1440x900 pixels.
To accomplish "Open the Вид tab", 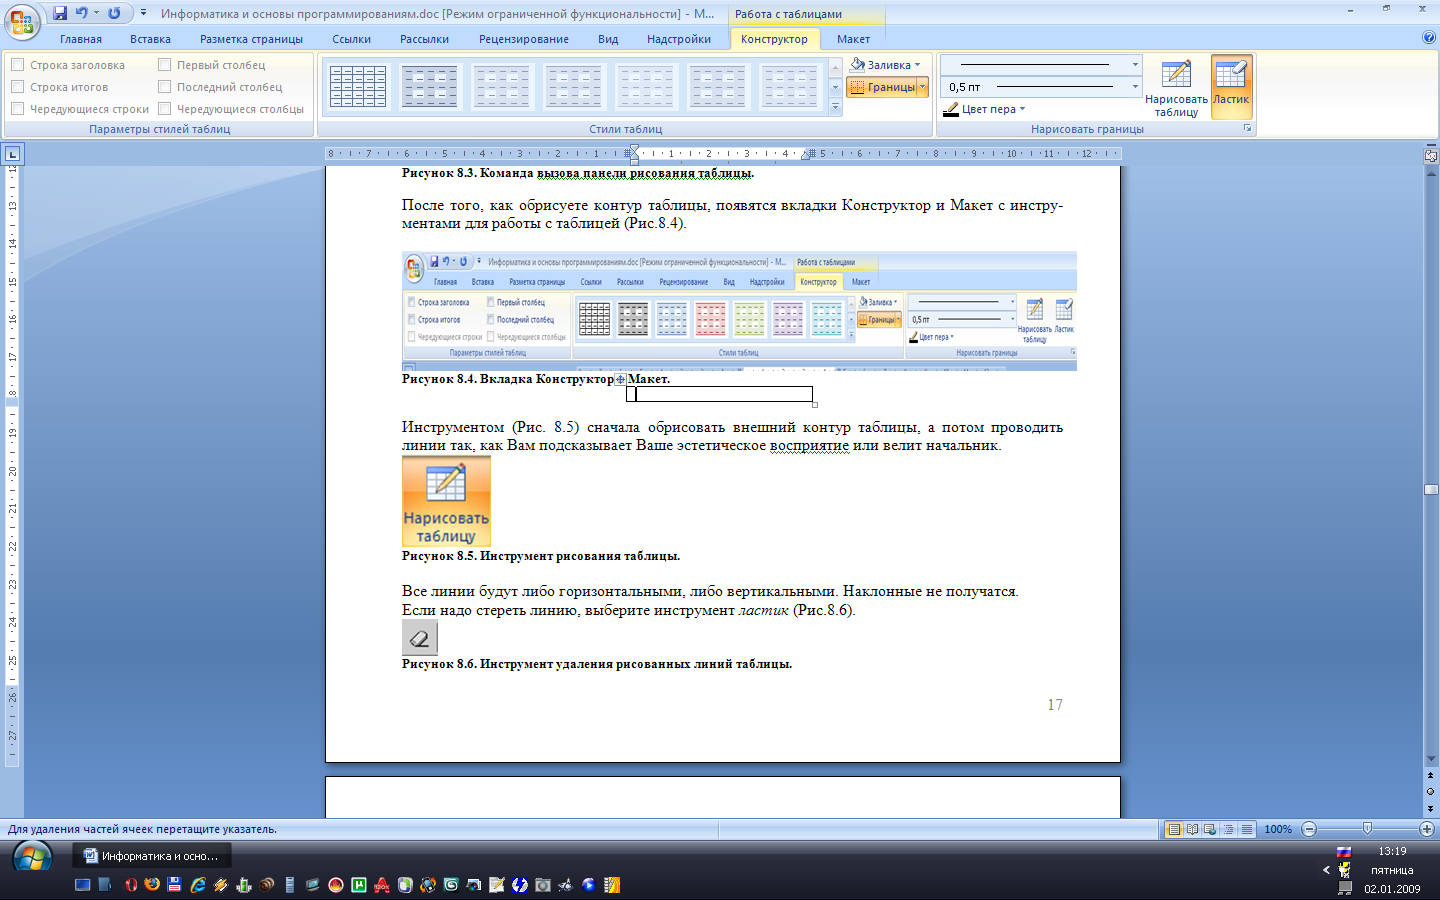I will point(608,39).
